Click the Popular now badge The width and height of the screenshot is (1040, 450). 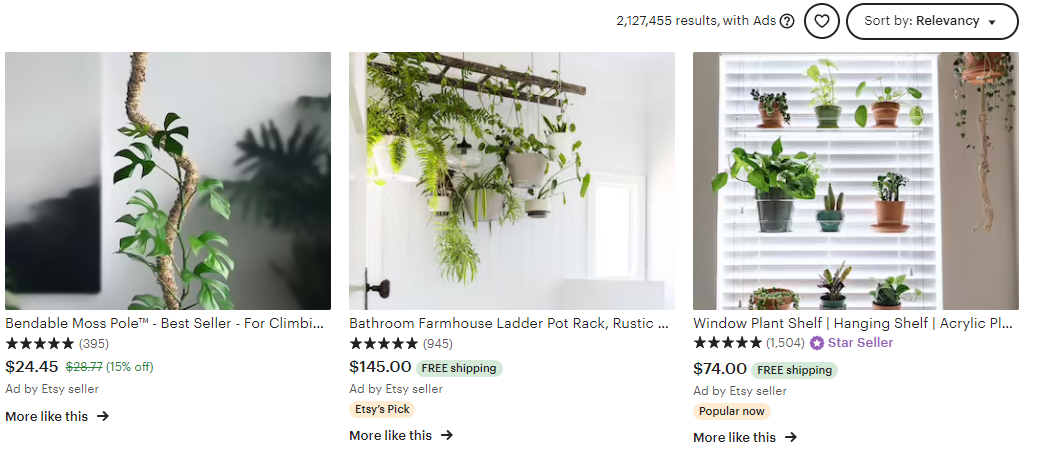coord(732,412)
